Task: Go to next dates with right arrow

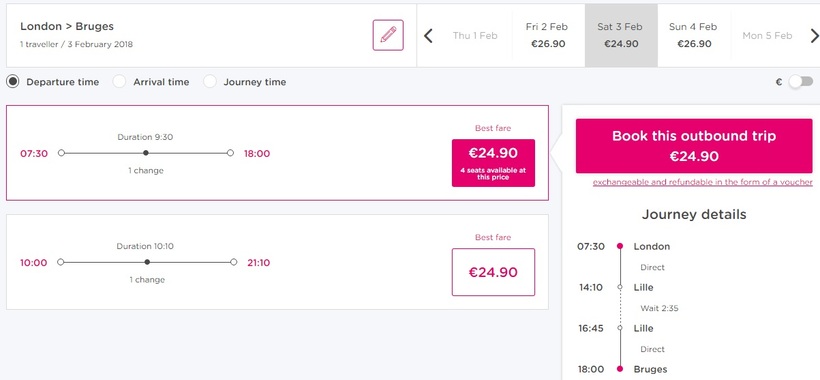Action: tap(814, 36)
